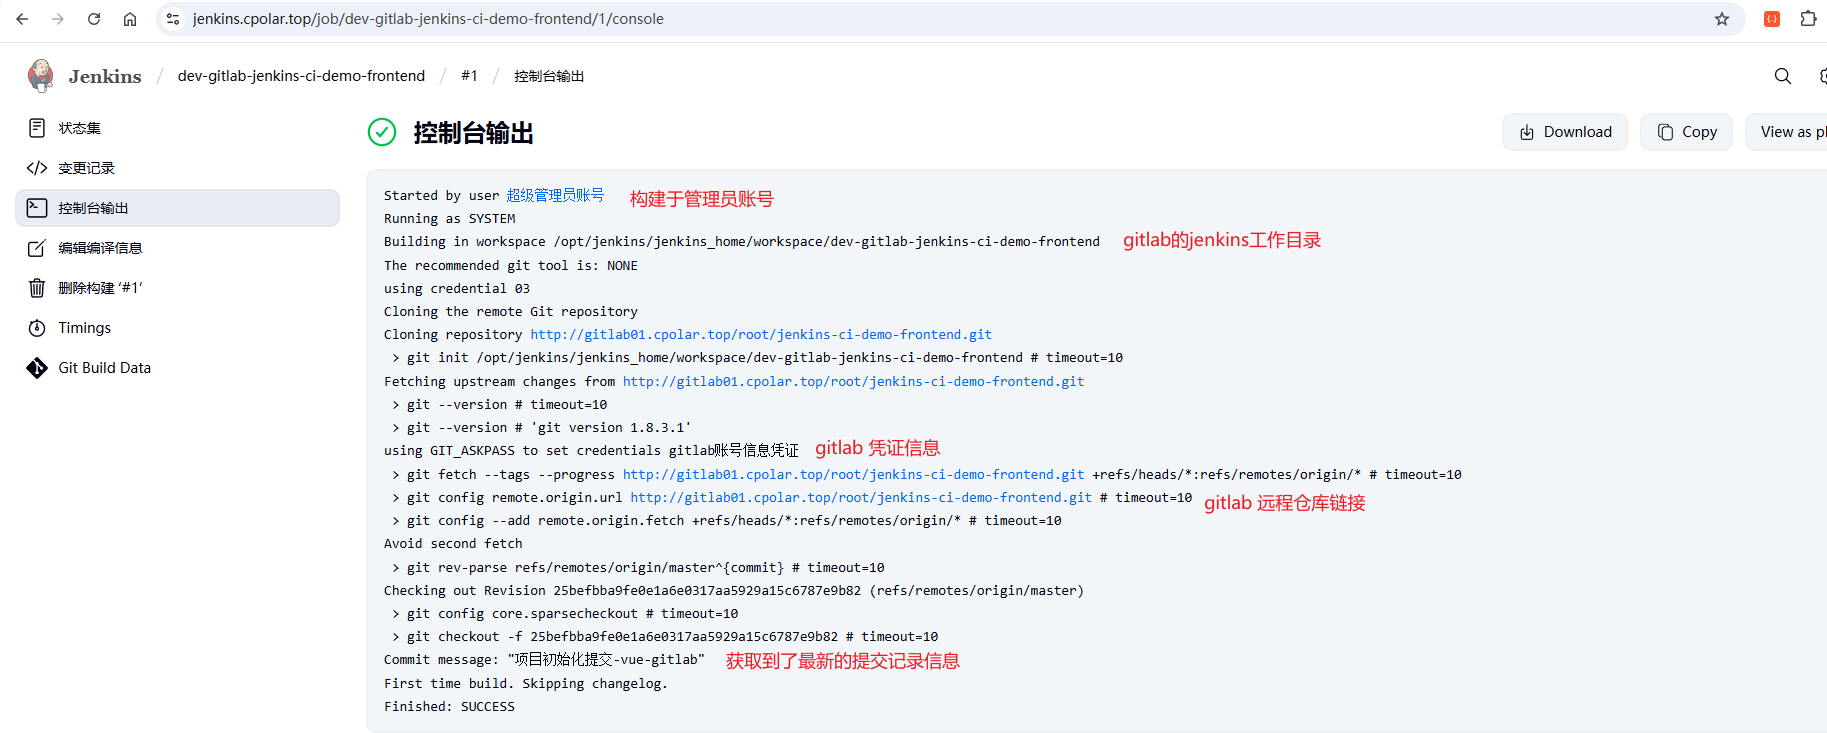The width and height of the screenshot is (1827, 733).
Task: Open the 状态集 sidebar item
Action: (x=178, y=128)
